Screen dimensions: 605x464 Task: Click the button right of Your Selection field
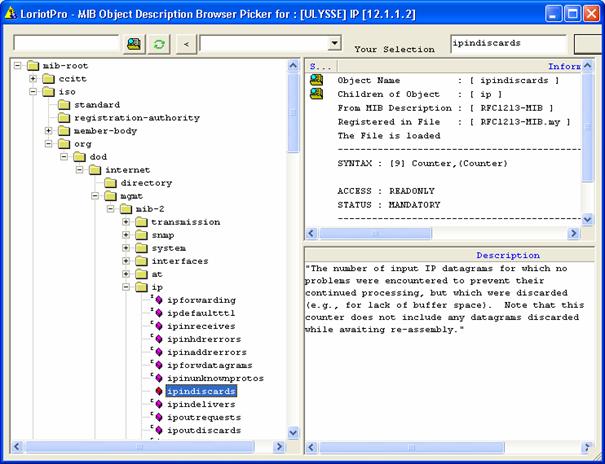[590, 44]
